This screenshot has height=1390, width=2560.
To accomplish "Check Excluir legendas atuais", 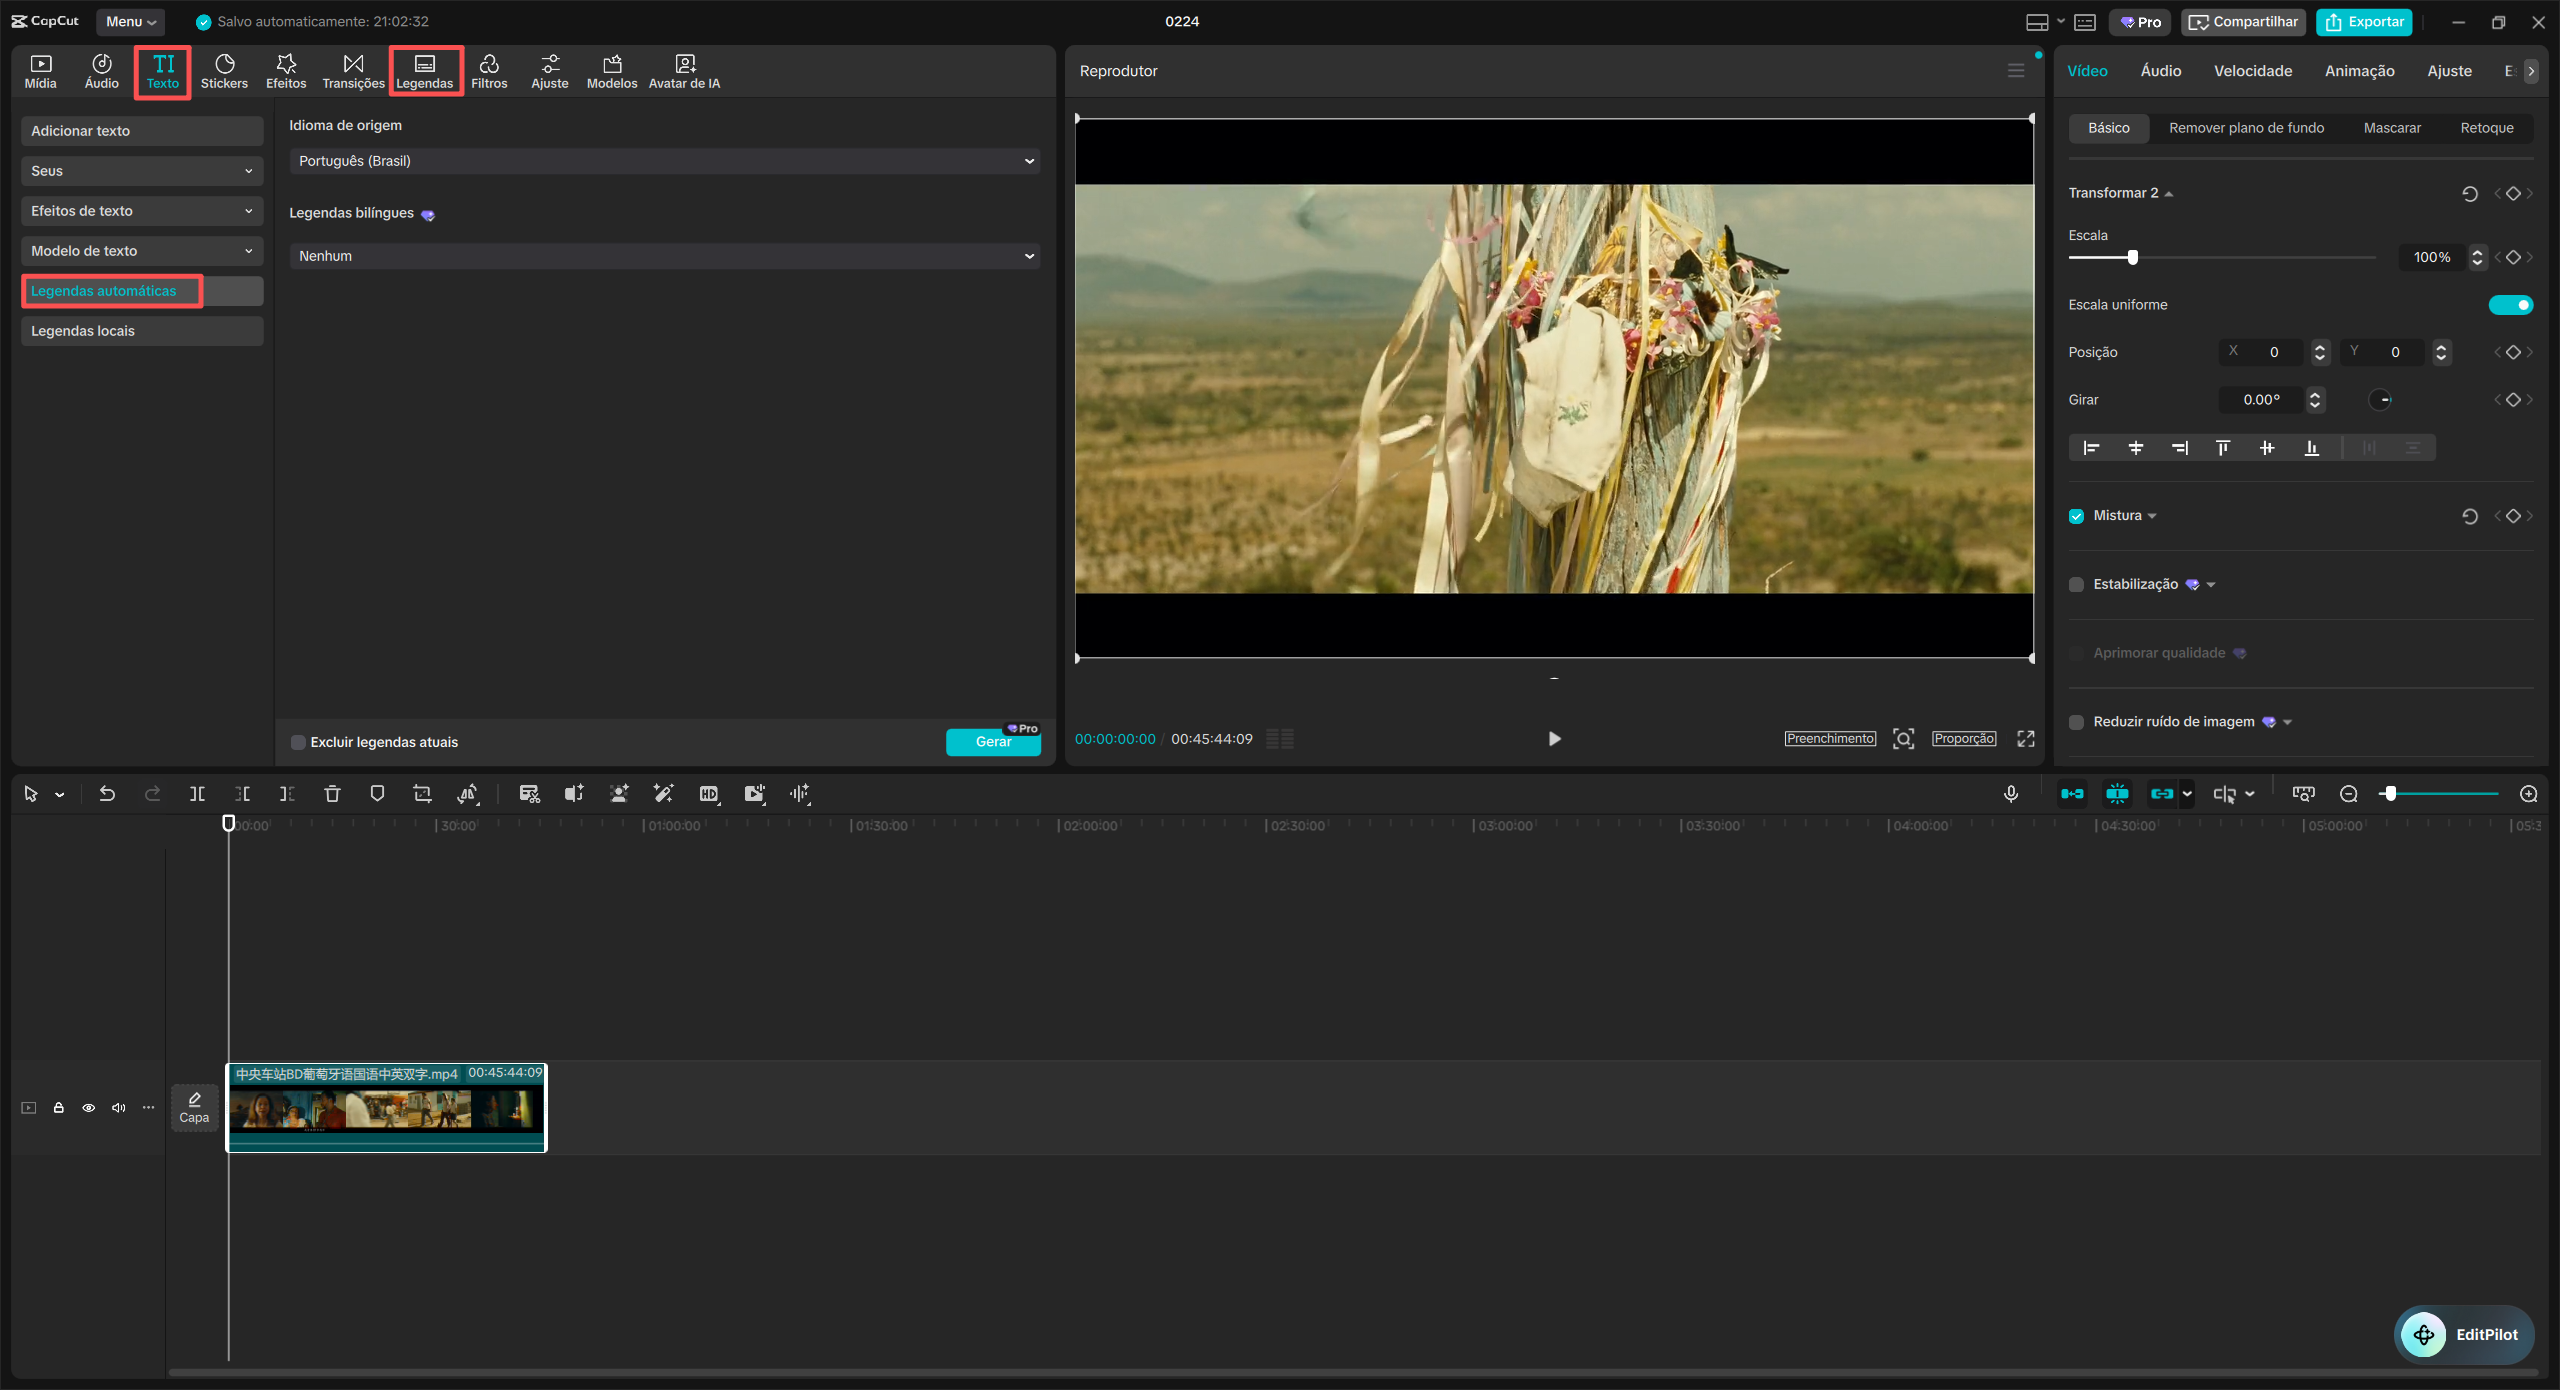I will click(297, 742).
